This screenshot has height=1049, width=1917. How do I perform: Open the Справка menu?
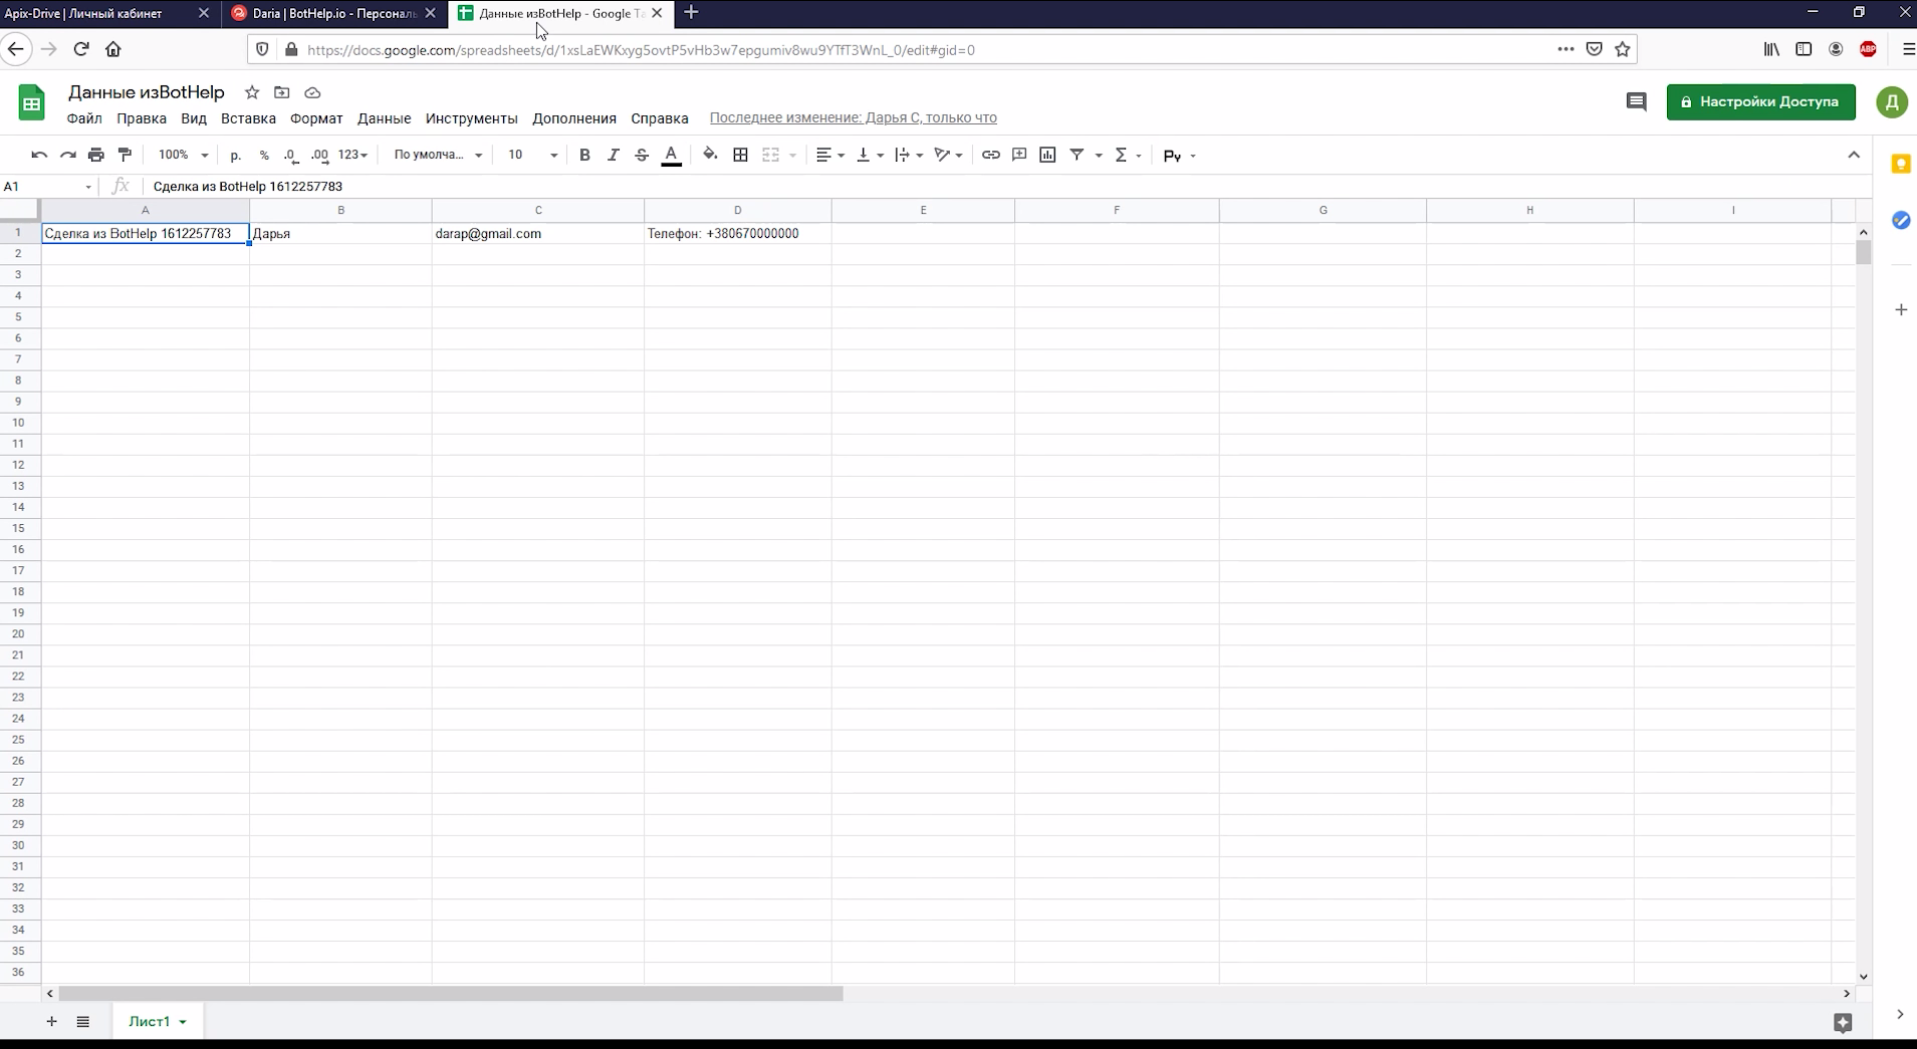tap(659, 118)
